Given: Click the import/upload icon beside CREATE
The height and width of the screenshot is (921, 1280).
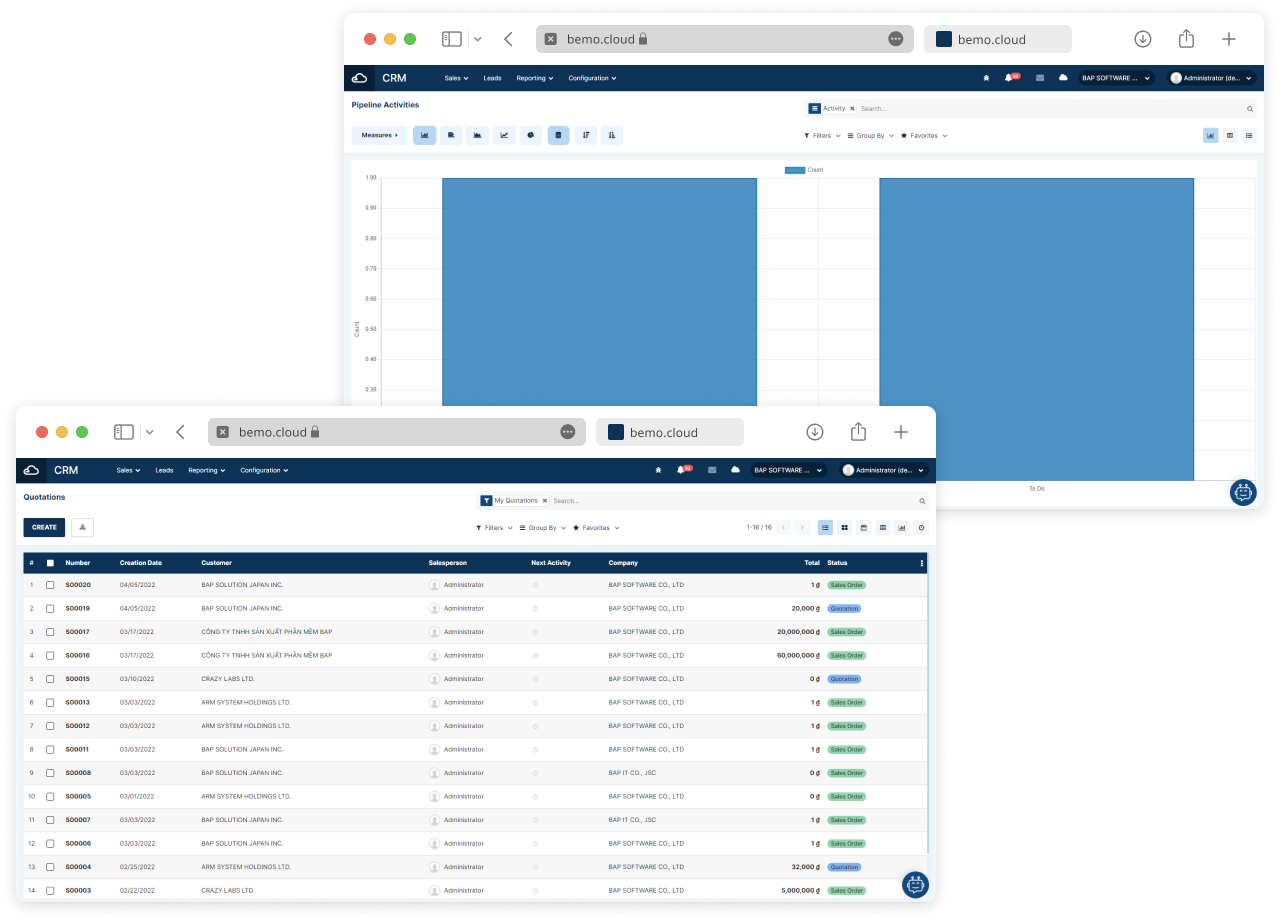Looking at the screenshot, I should [x=83, y=527].
